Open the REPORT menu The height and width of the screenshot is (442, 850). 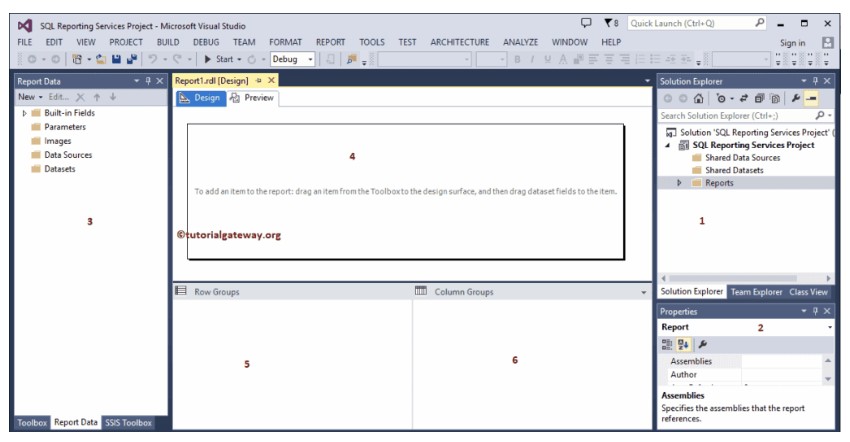[x=330, y=42]
